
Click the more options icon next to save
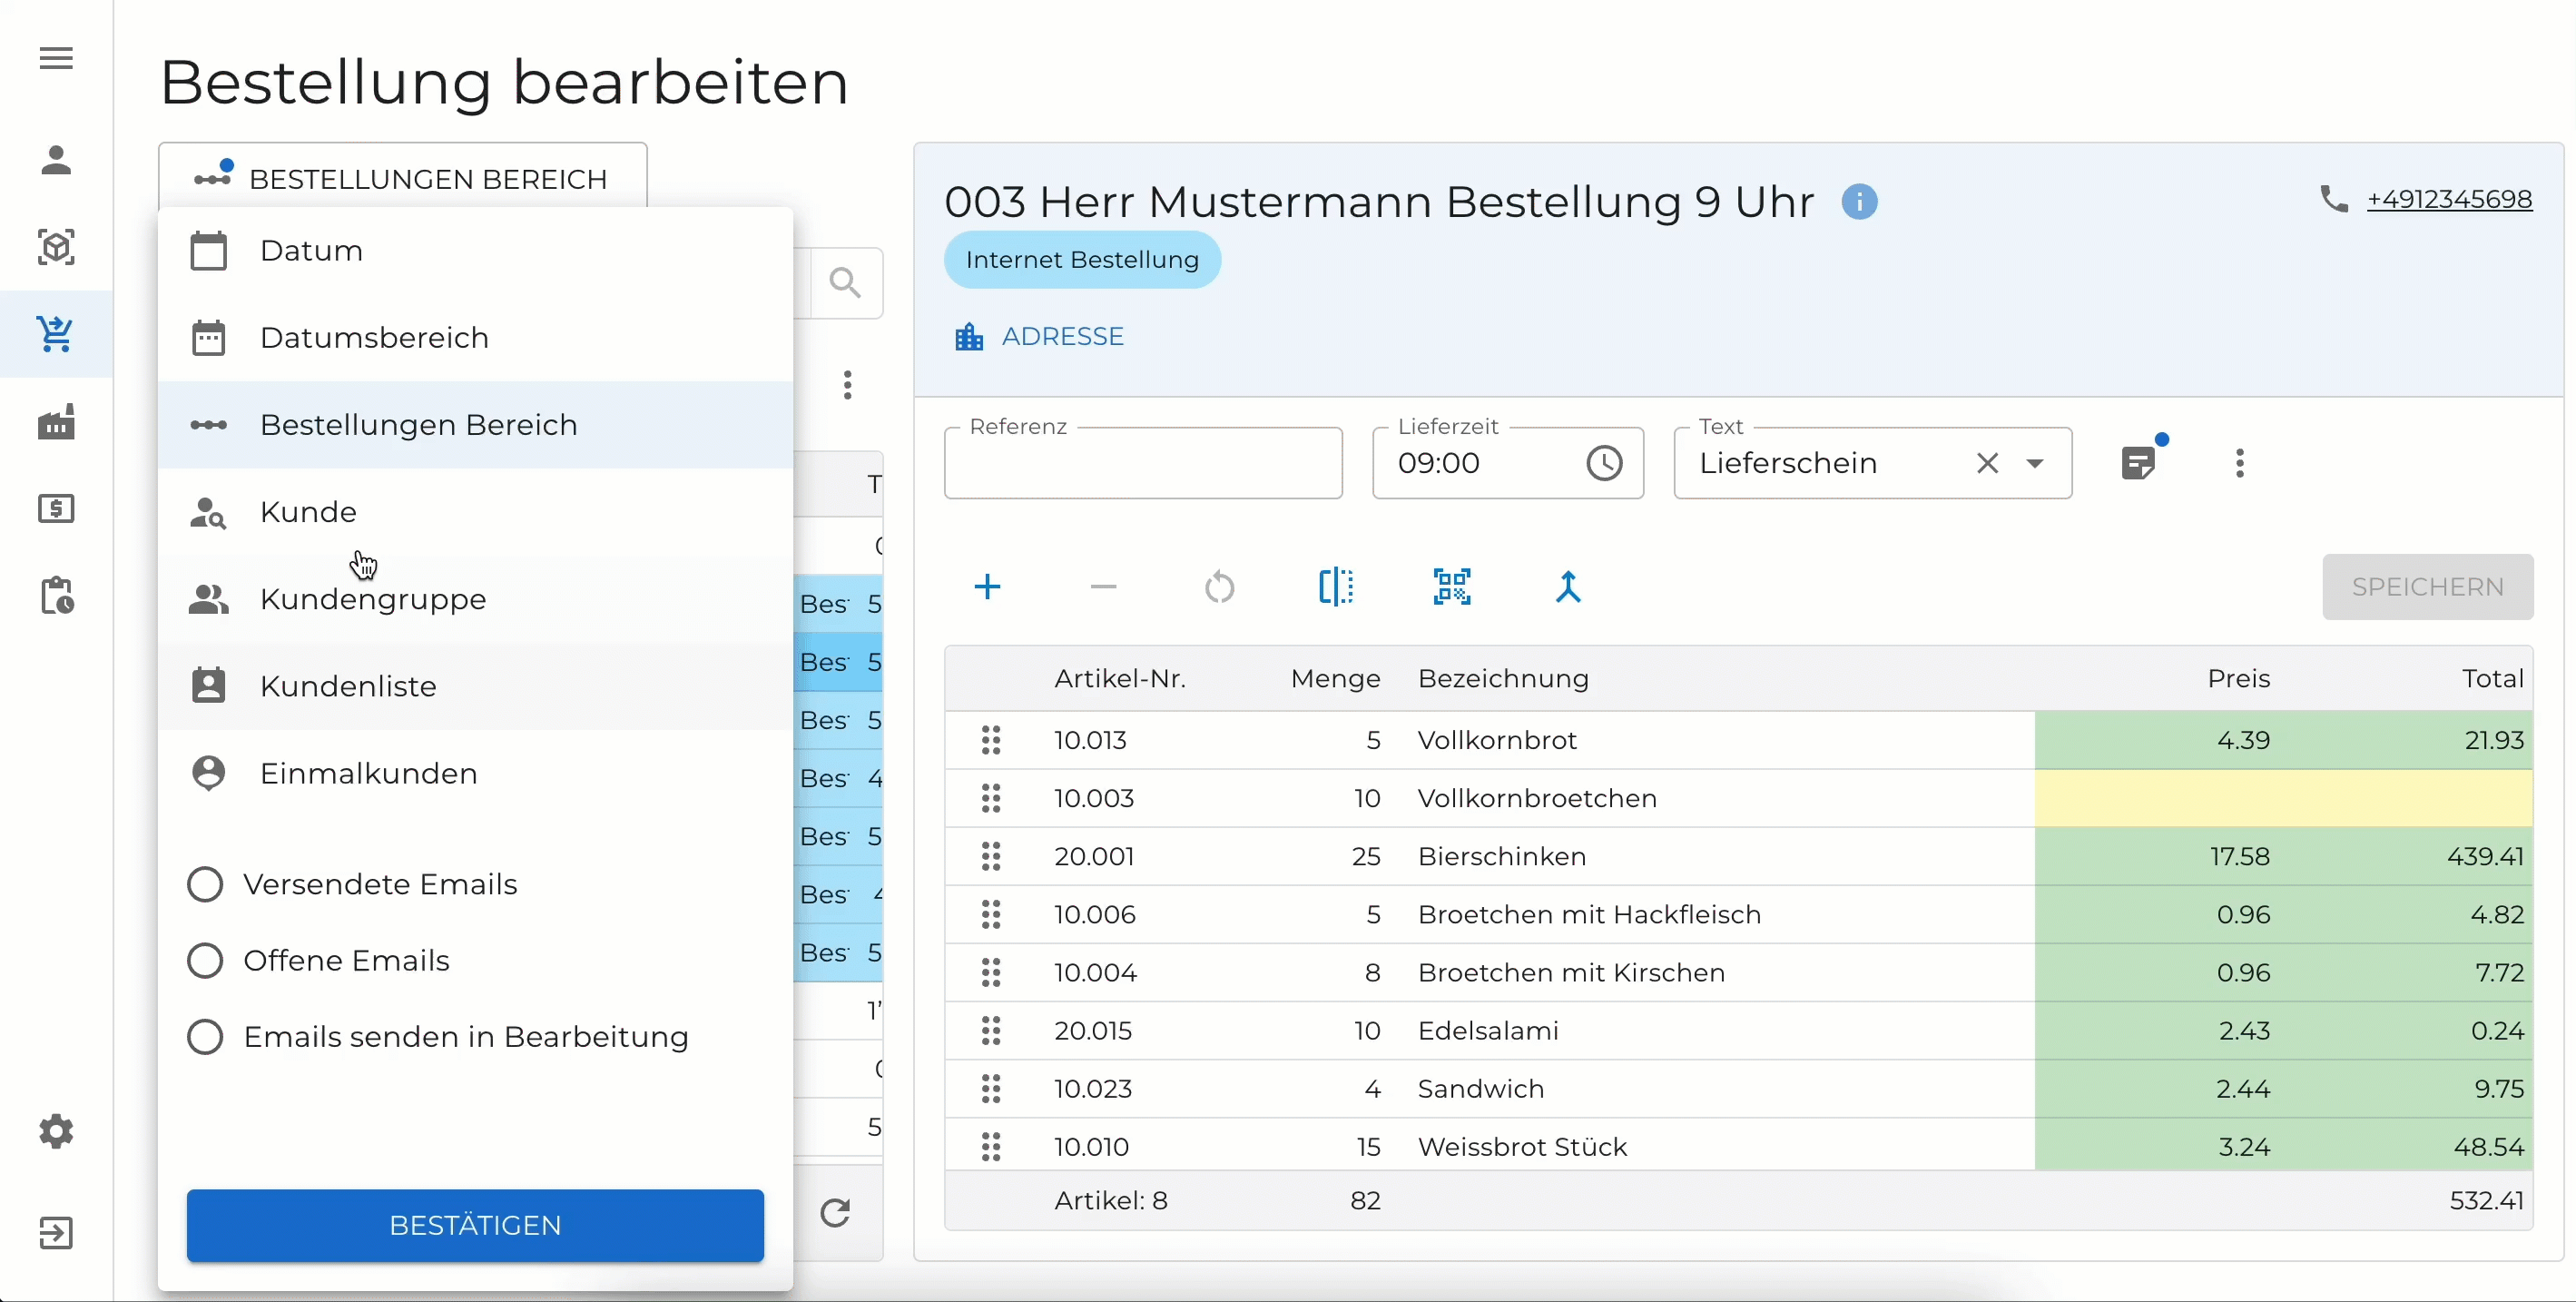click(2241, 461)
